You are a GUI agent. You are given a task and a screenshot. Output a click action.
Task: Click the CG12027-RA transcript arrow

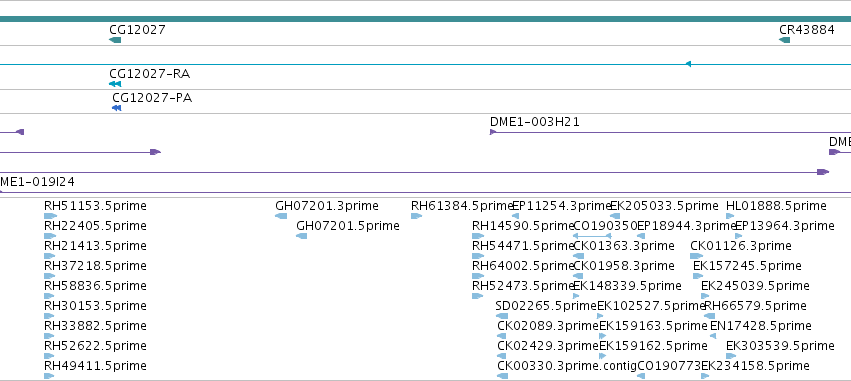(x=115, y=84)
